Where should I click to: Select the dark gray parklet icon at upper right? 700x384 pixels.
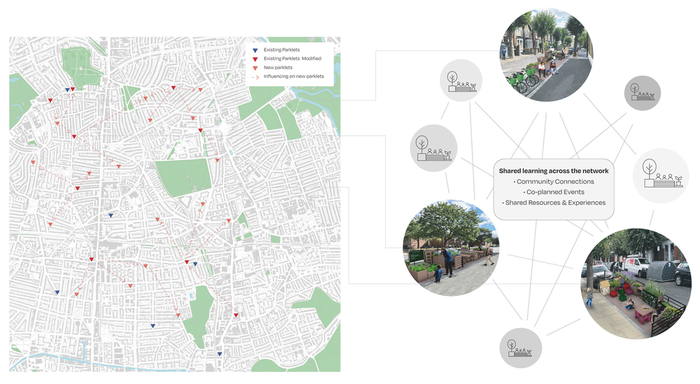click(642, 93)
